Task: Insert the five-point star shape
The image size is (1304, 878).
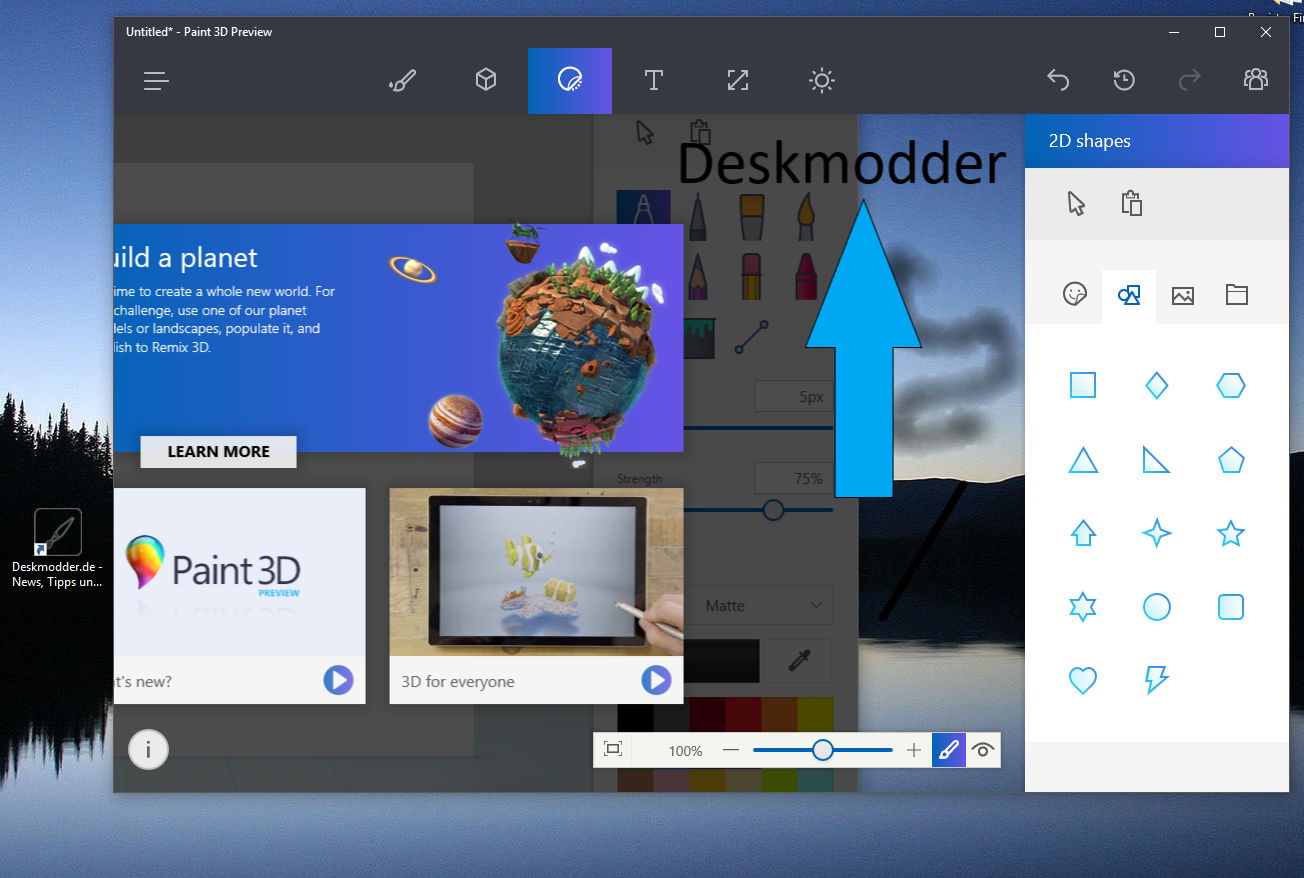Action: click(1231, 533)
